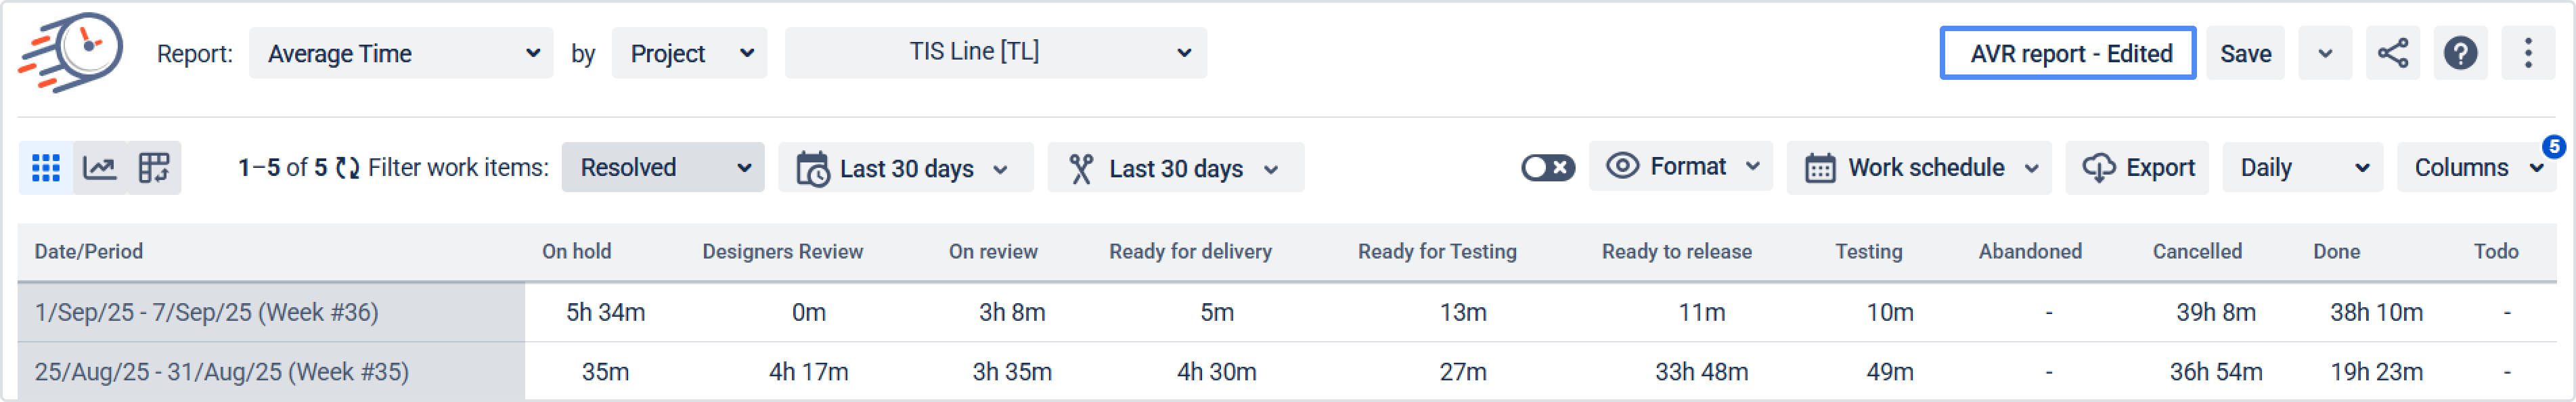Click the refresh work items icon
Image resolution: width=2576 pixels, height=402 pixels.
click(347, 168)
